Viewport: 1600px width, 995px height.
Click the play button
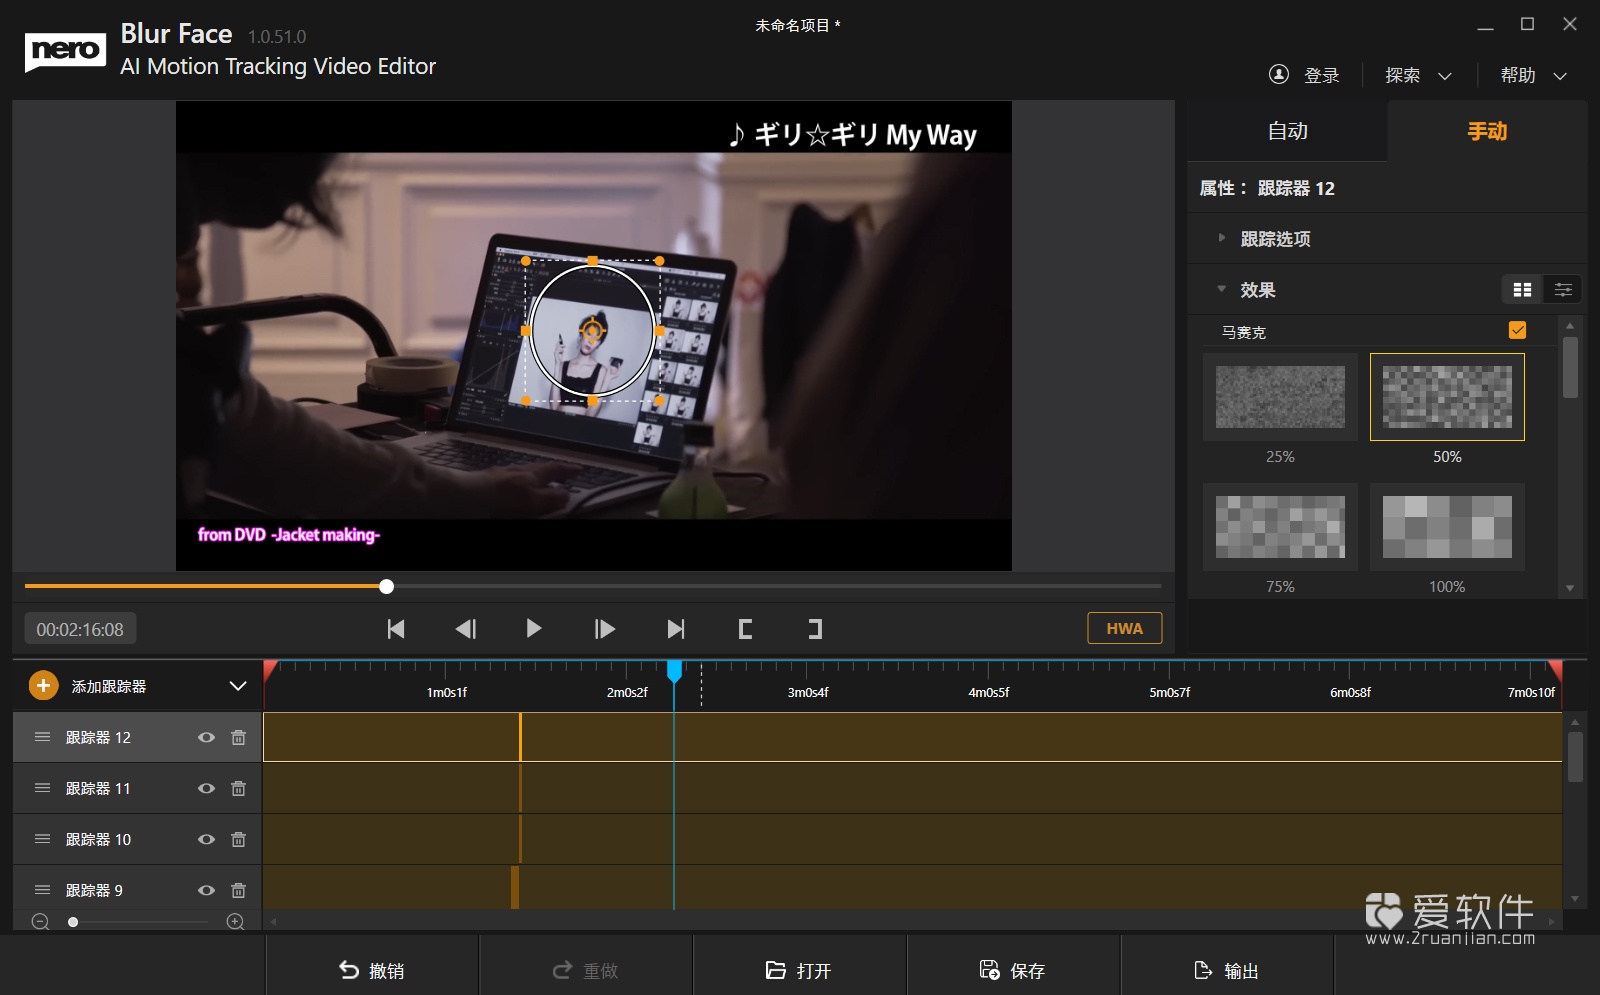pyautogui.click(x=533, y=629)
